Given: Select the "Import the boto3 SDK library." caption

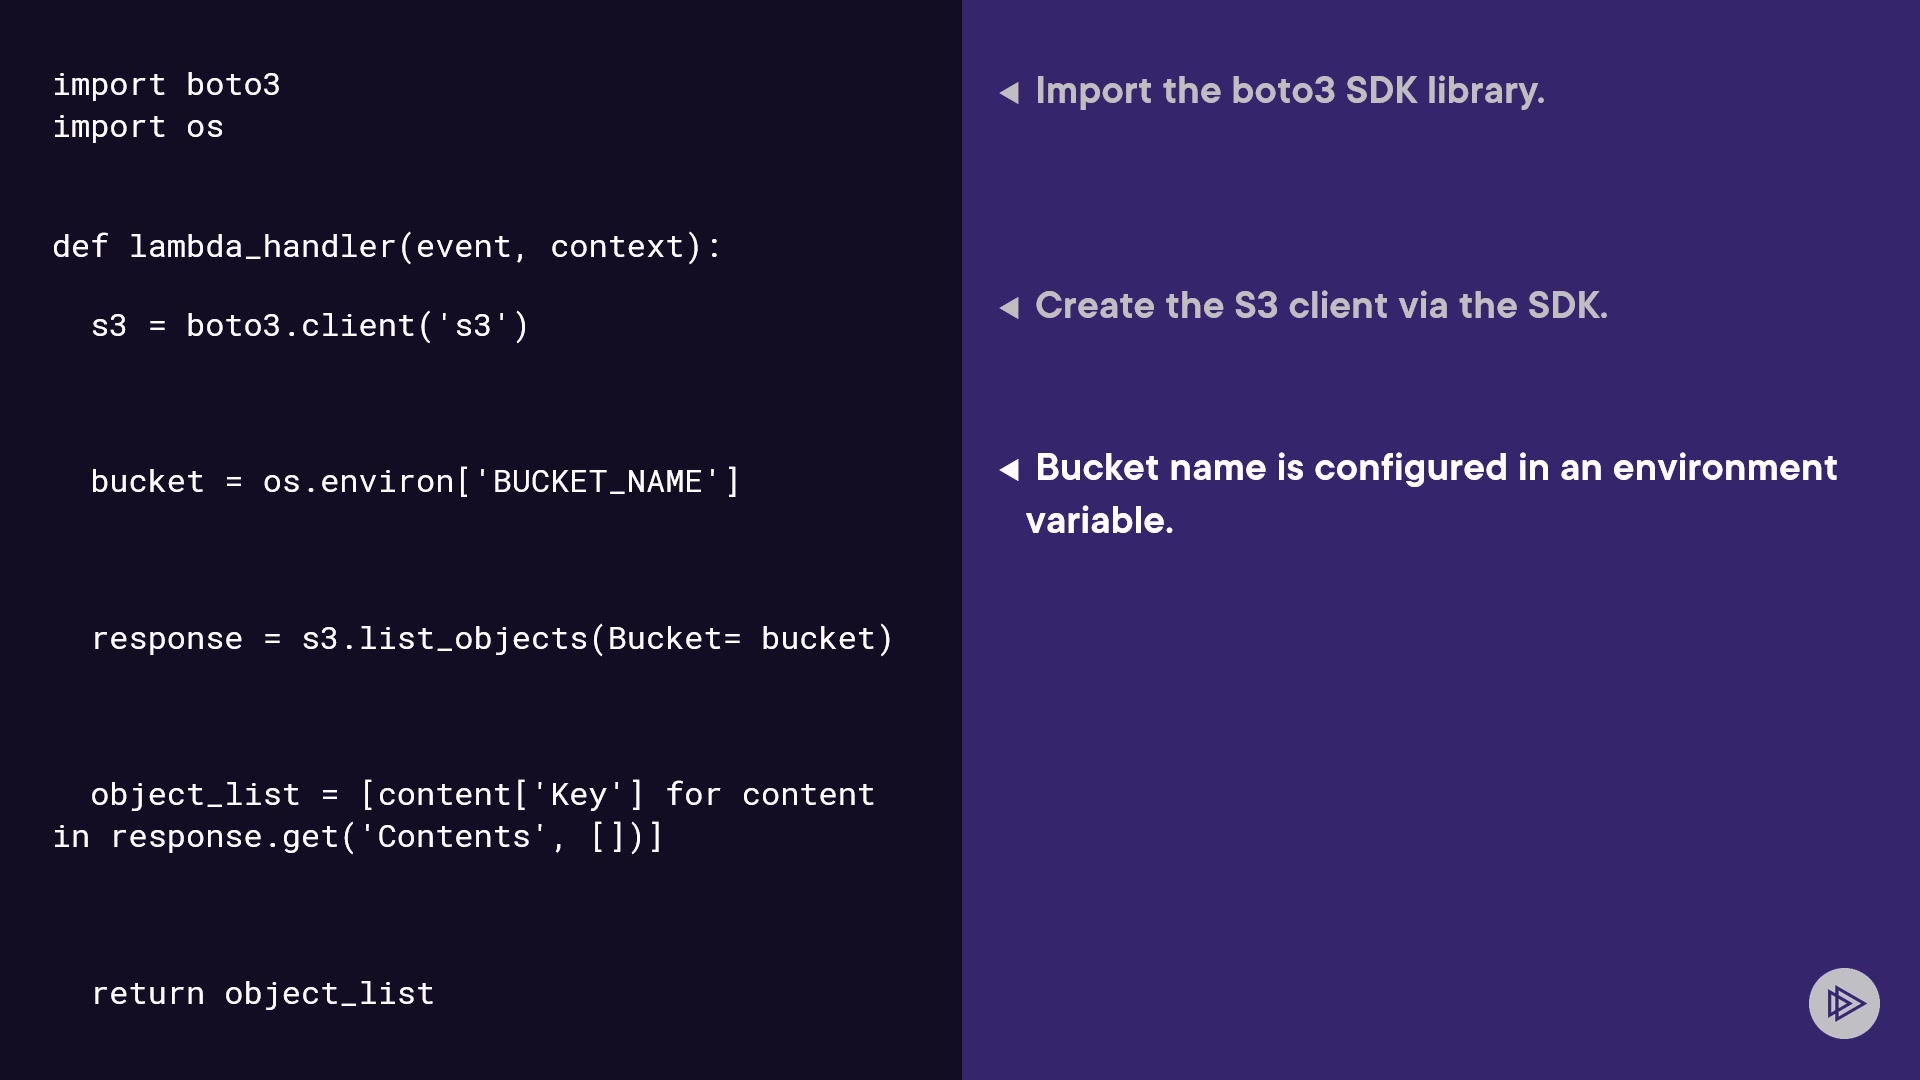Looking at the screenshot, I should click(1289, 91).
